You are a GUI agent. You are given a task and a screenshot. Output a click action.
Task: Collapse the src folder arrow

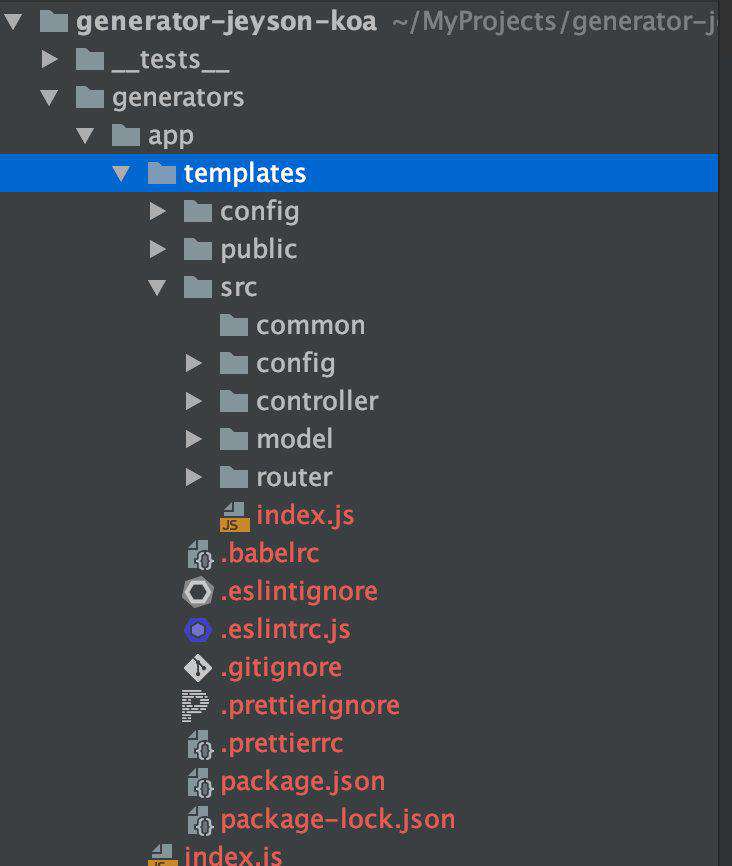point(157,287)
